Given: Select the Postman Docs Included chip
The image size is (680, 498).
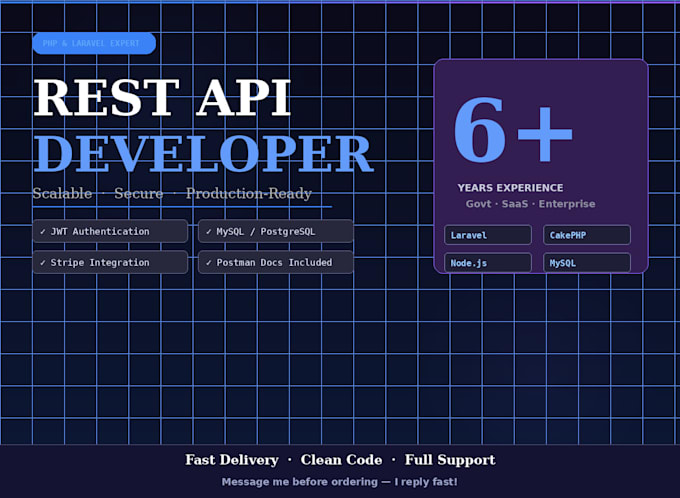Looking at the screenshot, I should 276,262.
